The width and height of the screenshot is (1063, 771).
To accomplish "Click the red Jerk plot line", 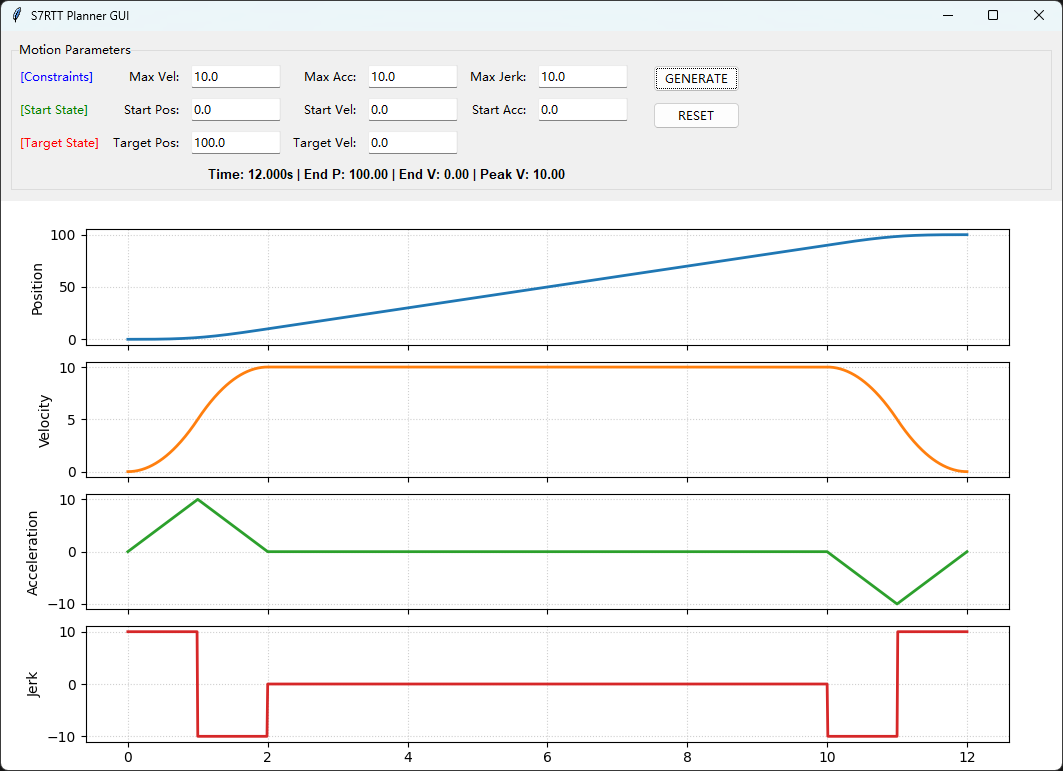I will [x=547, y=684].
